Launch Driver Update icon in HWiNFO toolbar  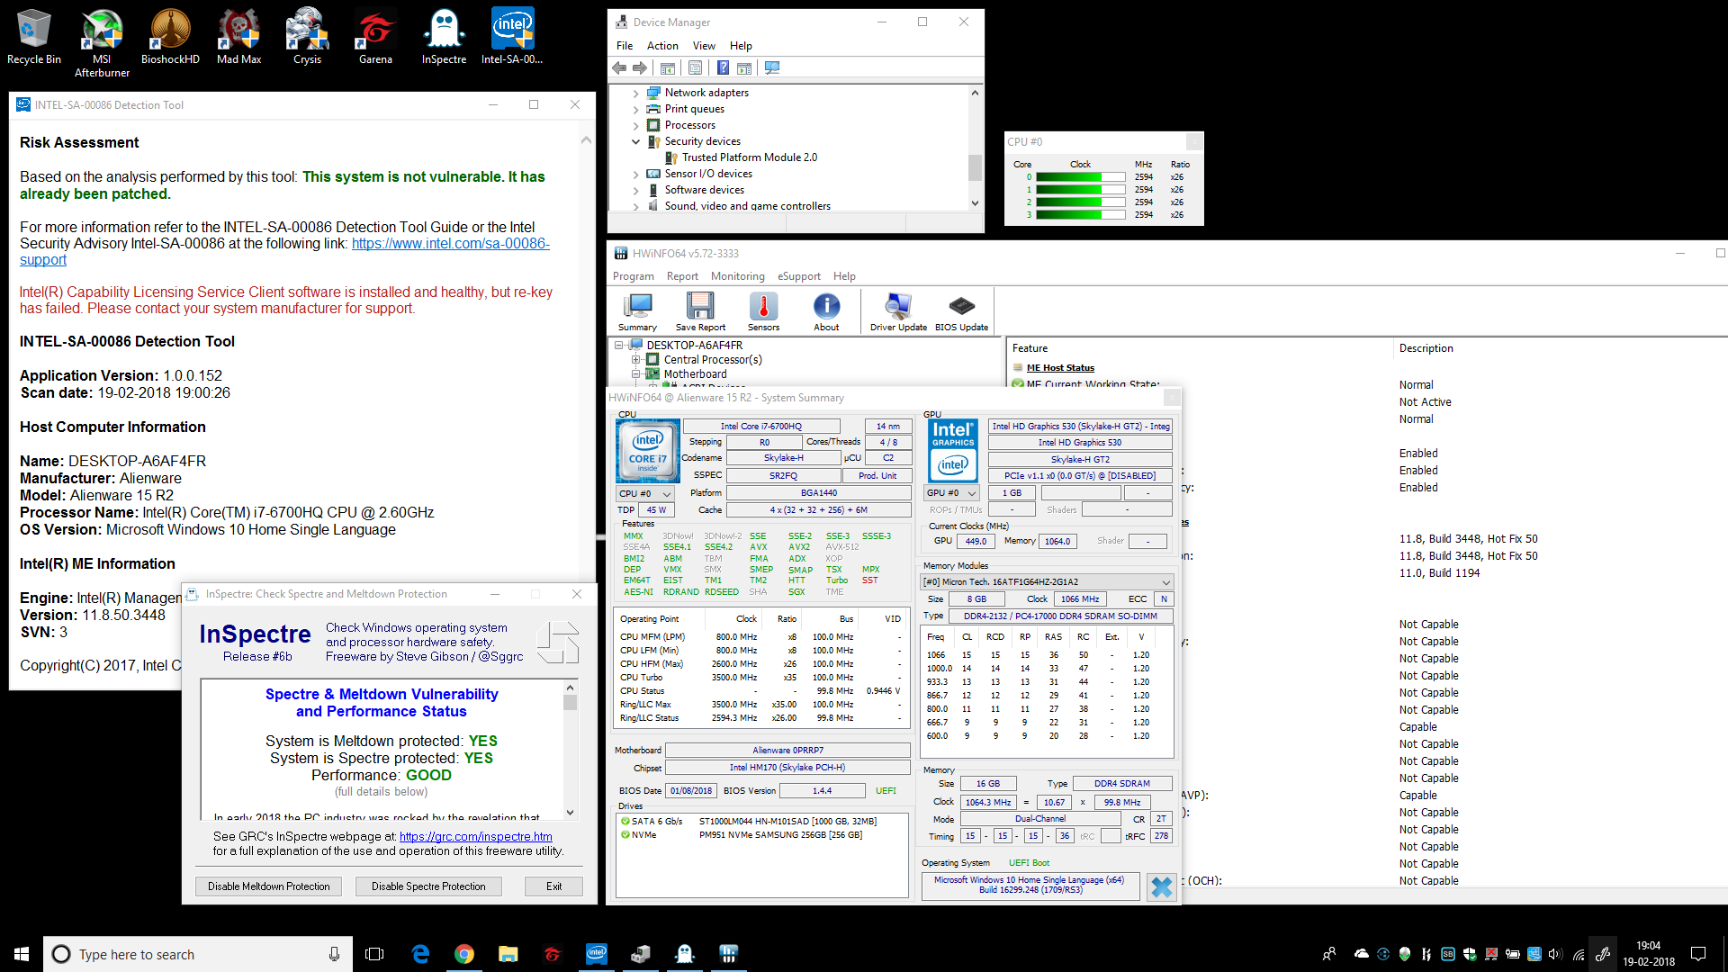pyautogui.click(x=898, y=312)
